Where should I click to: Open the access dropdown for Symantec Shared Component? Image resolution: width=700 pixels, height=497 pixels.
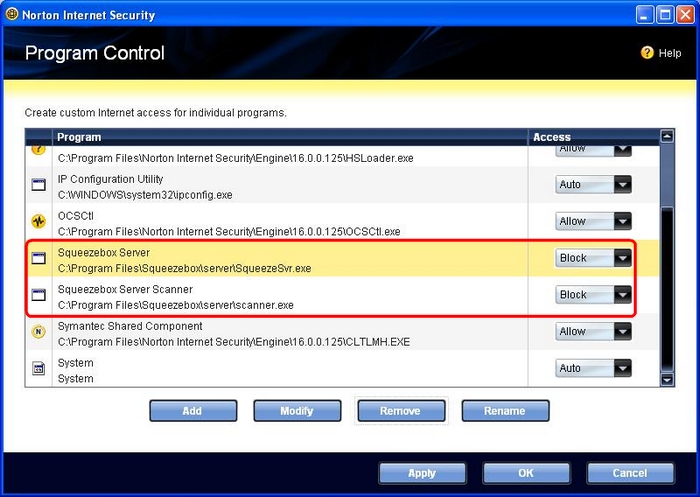coord(593,331)
